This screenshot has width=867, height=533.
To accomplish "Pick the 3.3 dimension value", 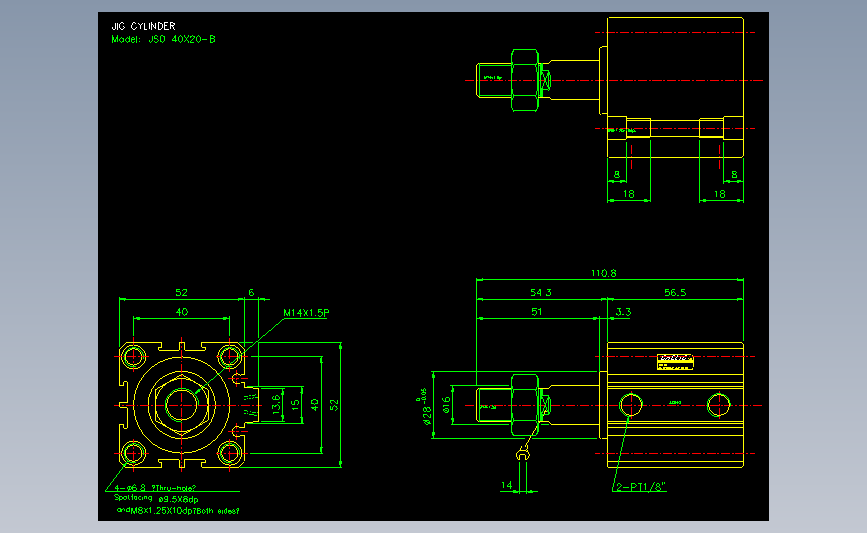I will pos(623,312).
